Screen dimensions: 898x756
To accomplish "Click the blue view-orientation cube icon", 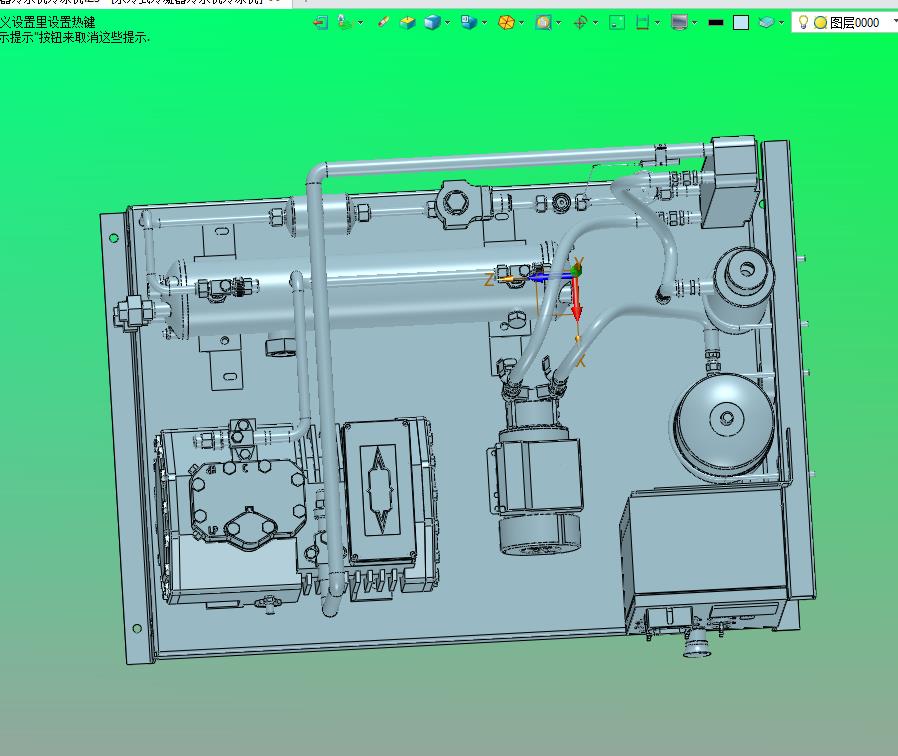I will pyautogui.click(x=469, y=22).
